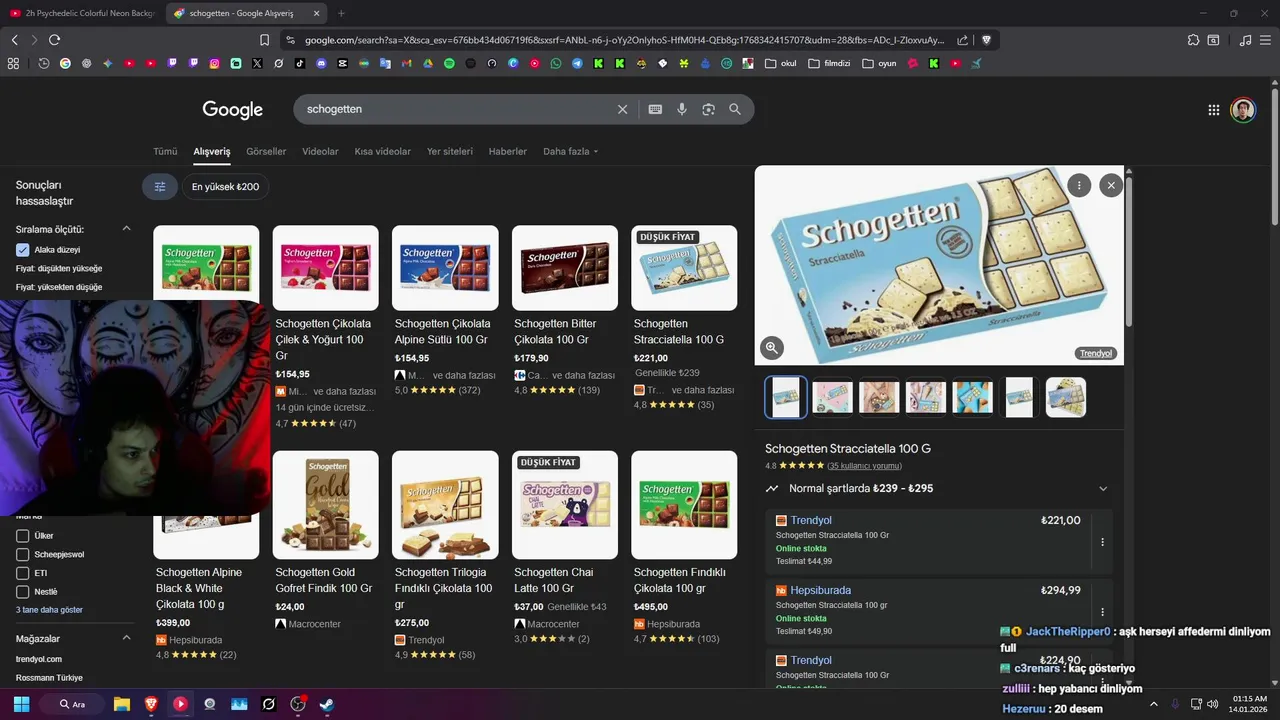
Task: Click the Google logo
Action: [x=232, y=110]
